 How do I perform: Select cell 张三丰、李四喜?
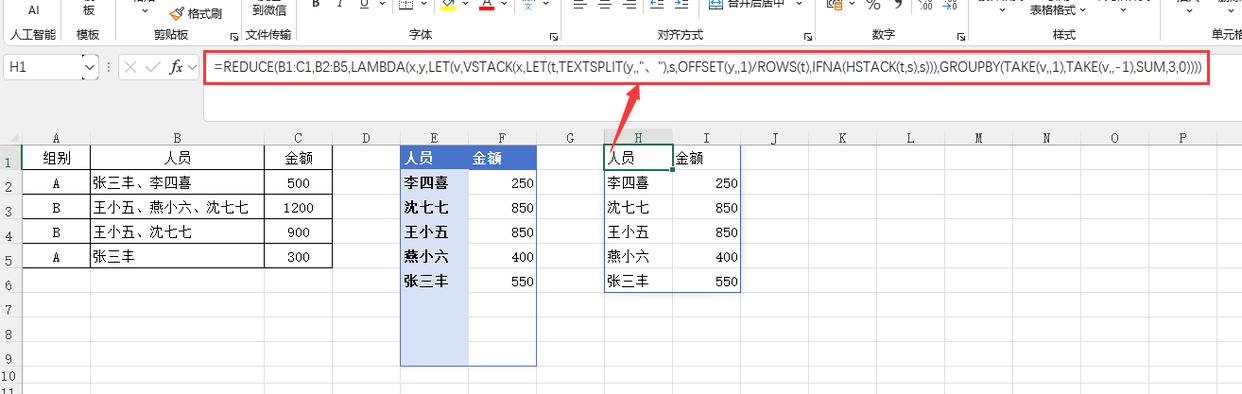pyautogui.click(x=177, y=183)
